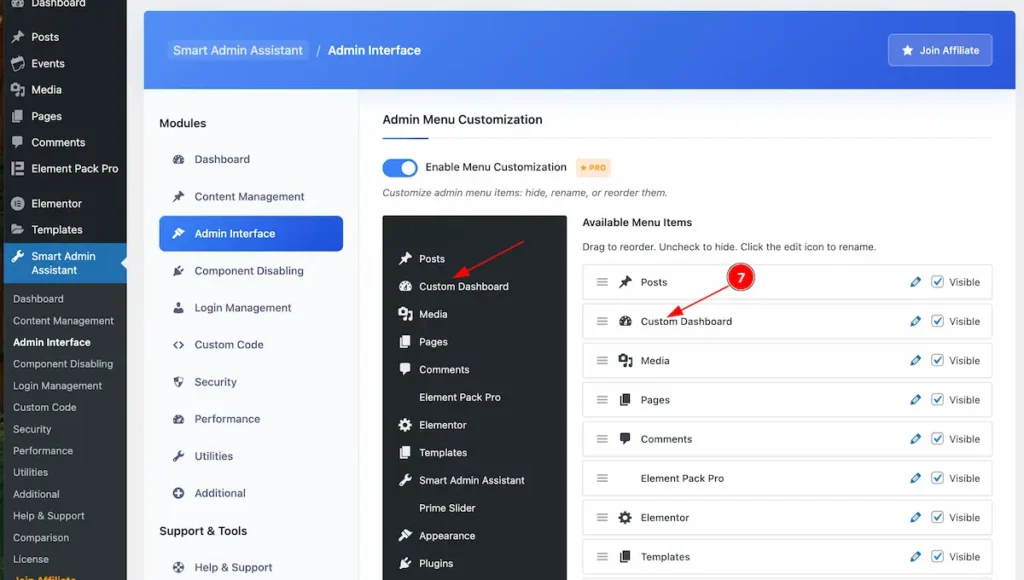This screenshot has height=580, width=1024.
Task: Click the pencil edit icon for Element Pack Pro
Action: [915, 478]
